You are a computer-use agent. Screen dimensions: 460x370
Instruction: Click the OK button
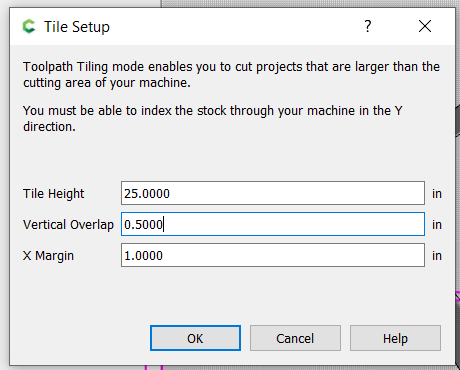195,338
